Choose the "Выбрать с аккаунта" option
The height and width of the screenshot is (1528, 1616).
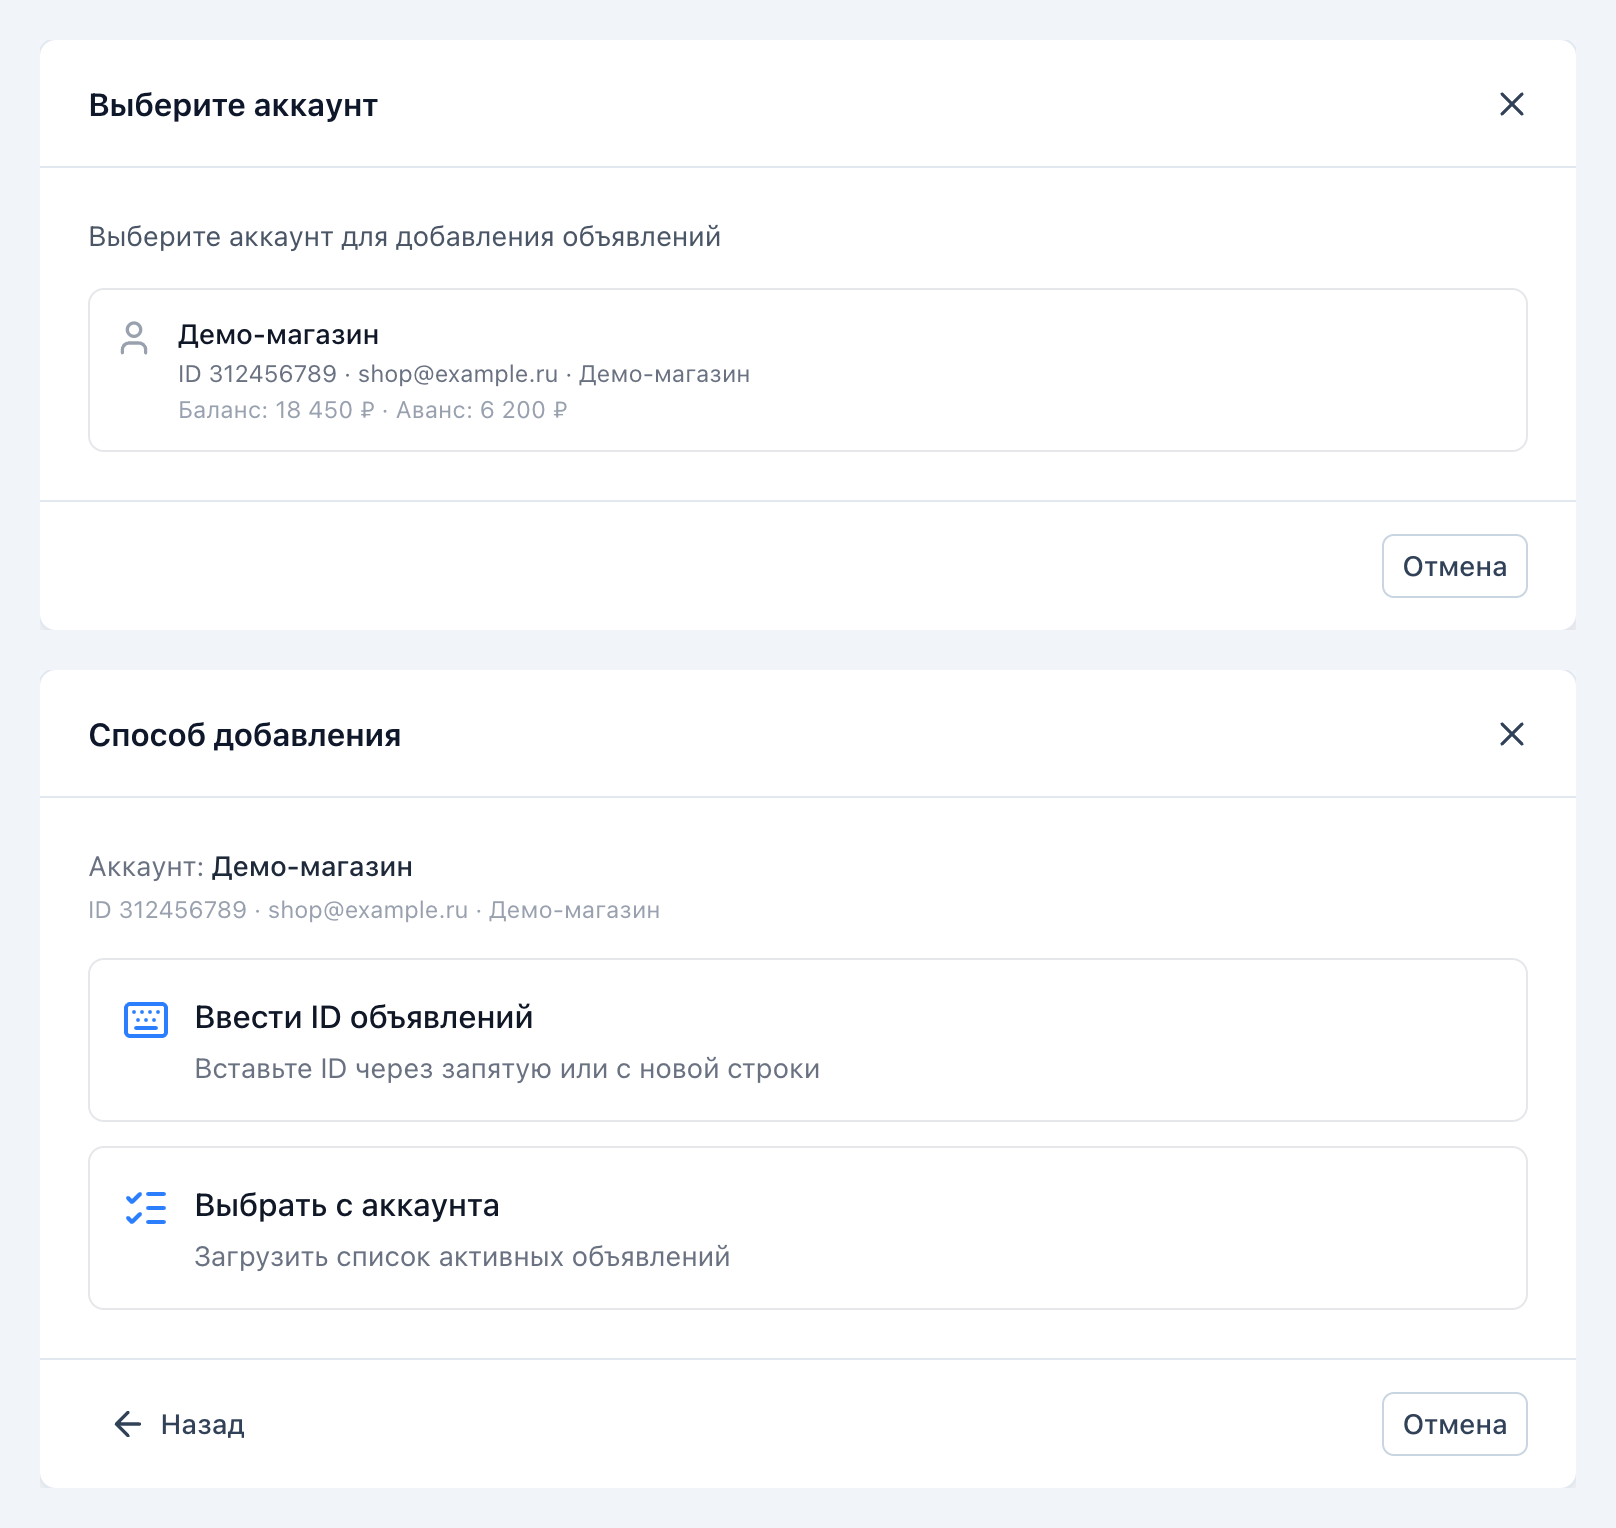click(808, 1228)
